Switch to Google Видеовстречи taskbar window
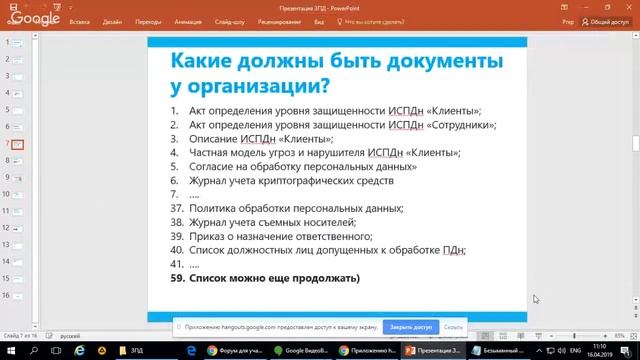This screenshot has width=640, height=360. click(x=301, y=351)
